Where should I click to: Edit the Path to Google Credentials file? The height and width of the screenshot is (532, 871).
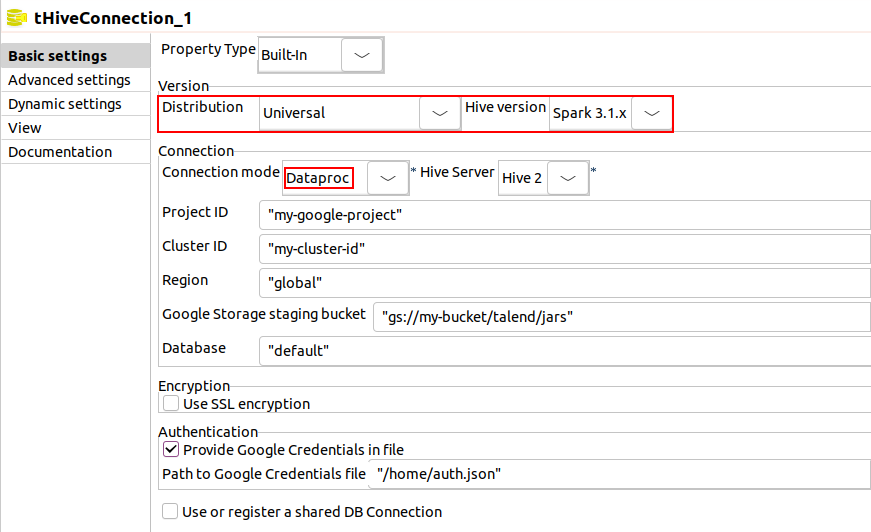pos(618,474)
